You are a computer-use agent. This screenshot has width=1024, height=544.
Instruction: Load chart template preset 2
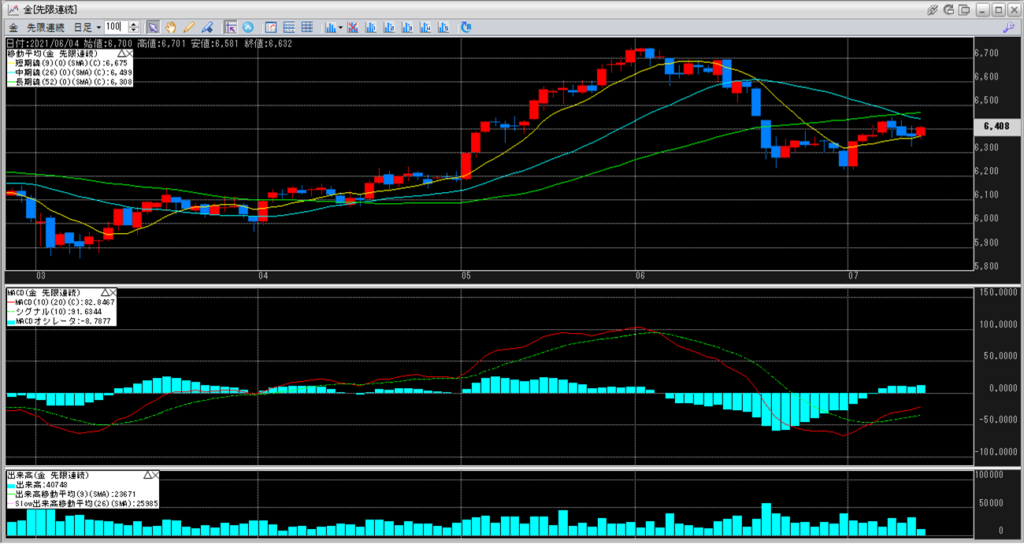[389, 27]
